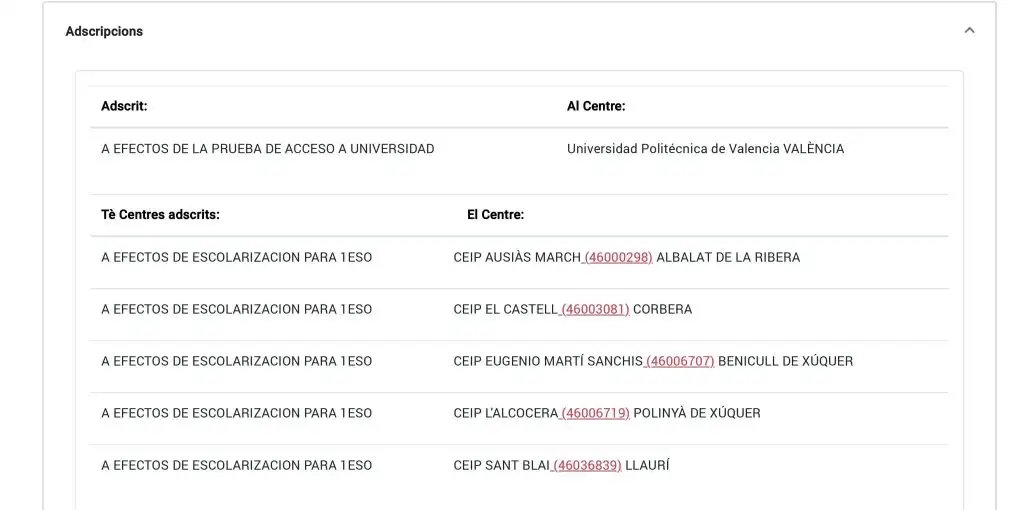This screenshot has height=510, width=1024.
Task: Click CEIP EUGENIO MARTÍ SANCHIS center name
Action: (548, 361)
